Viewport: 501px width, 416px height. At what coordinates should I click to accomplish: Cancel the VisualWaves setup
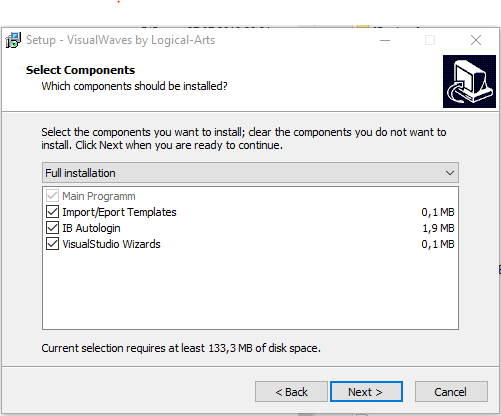451,392
